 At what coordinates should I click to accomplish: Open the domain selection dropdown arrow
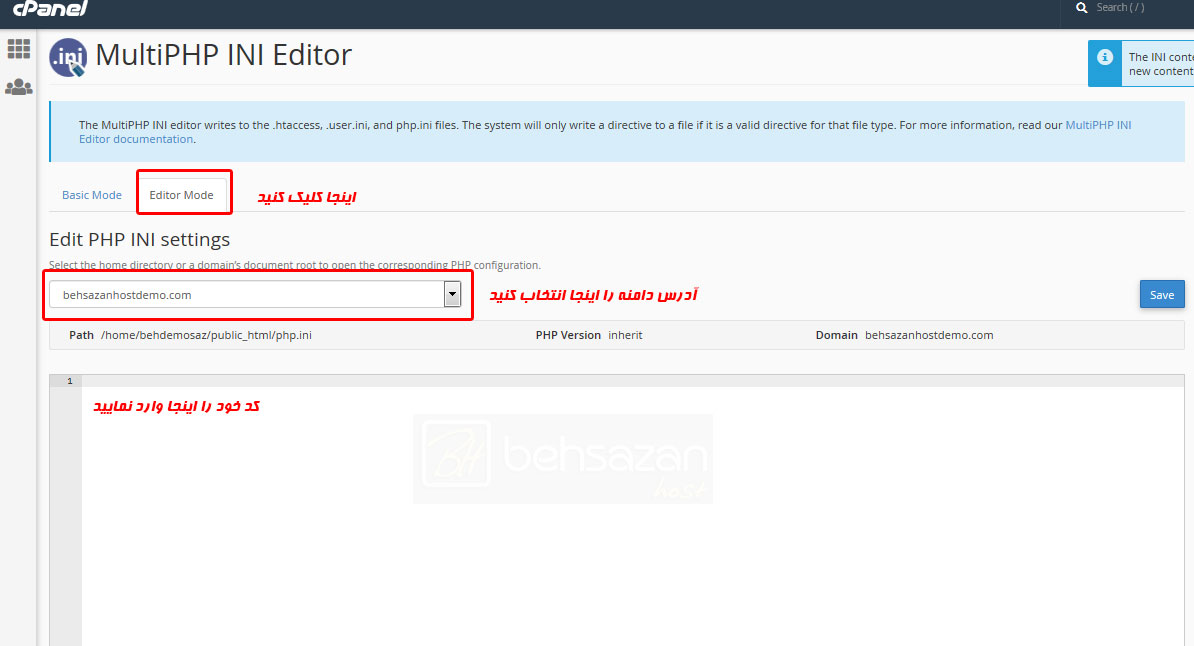click(x=452, y=294)
